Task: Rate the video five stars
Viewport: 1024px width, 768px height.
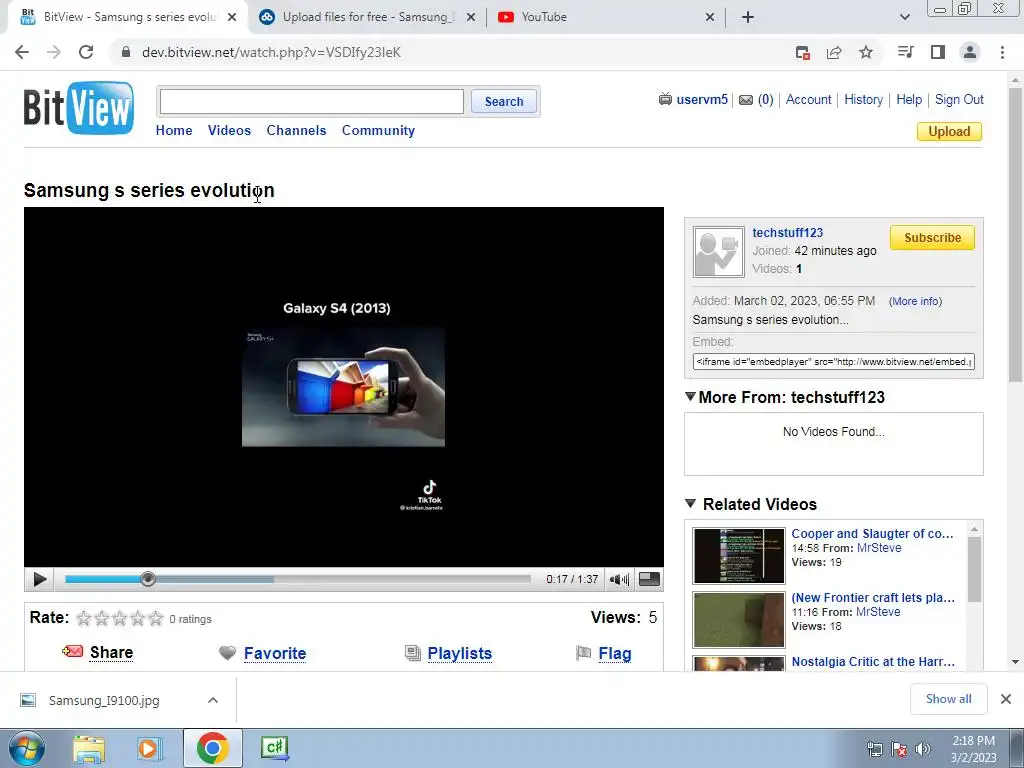Action: pyautogui.click(x=155, y=618)
